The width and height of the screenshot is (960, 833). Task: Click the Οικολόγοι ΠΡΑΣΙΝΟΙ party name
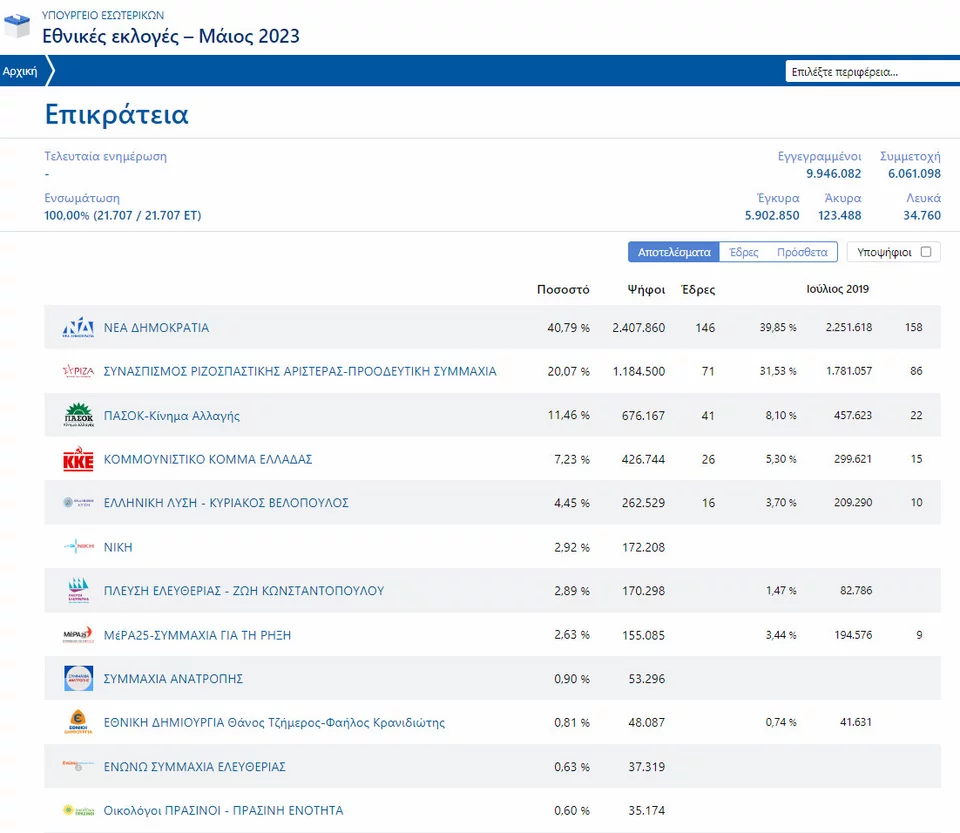click(x=223, y=811)
